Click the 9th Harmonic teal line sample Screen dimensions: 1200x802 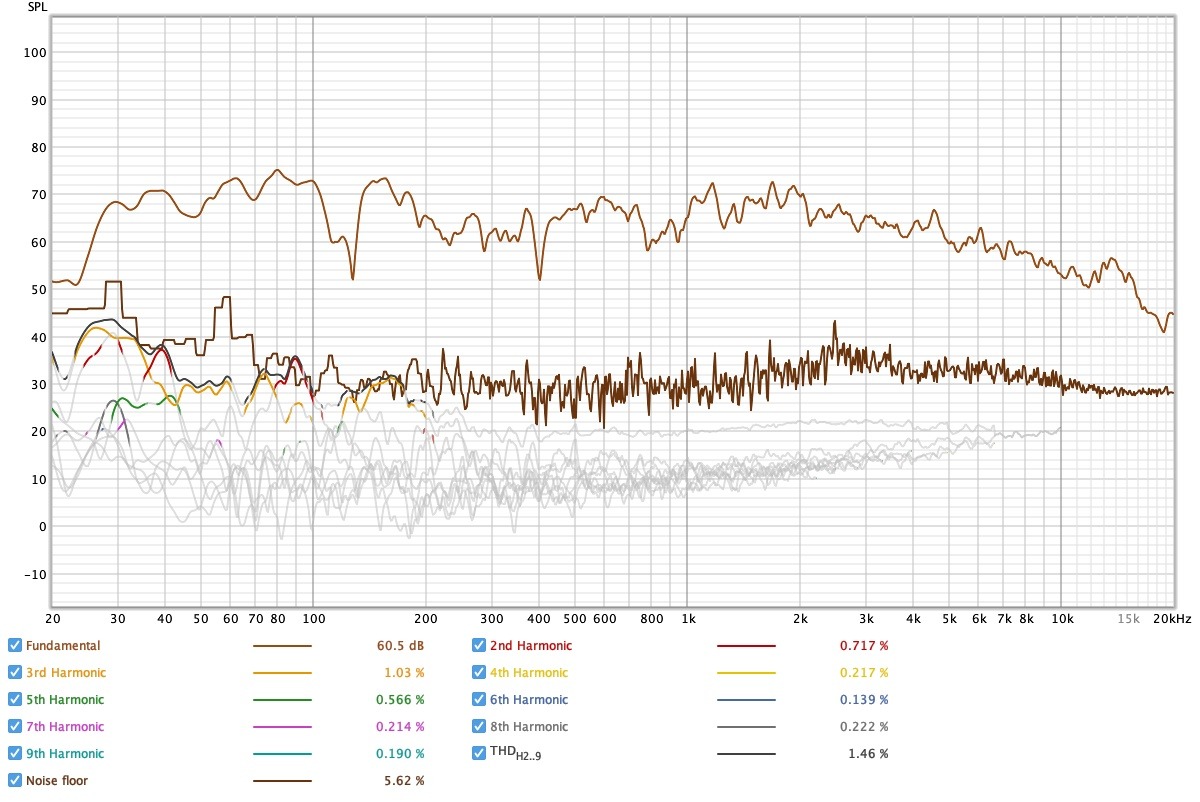(x=282, y=754)
